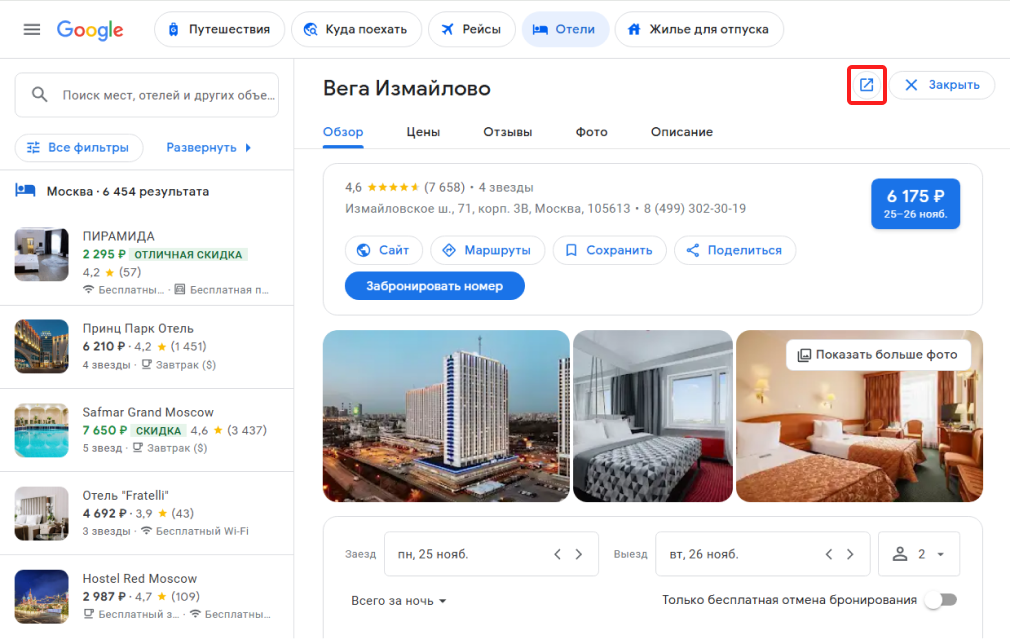This screenshot has width=1010, height=639.
Task: Select ПИРАМИДА hotel listing
Action: tap(147, 262)
